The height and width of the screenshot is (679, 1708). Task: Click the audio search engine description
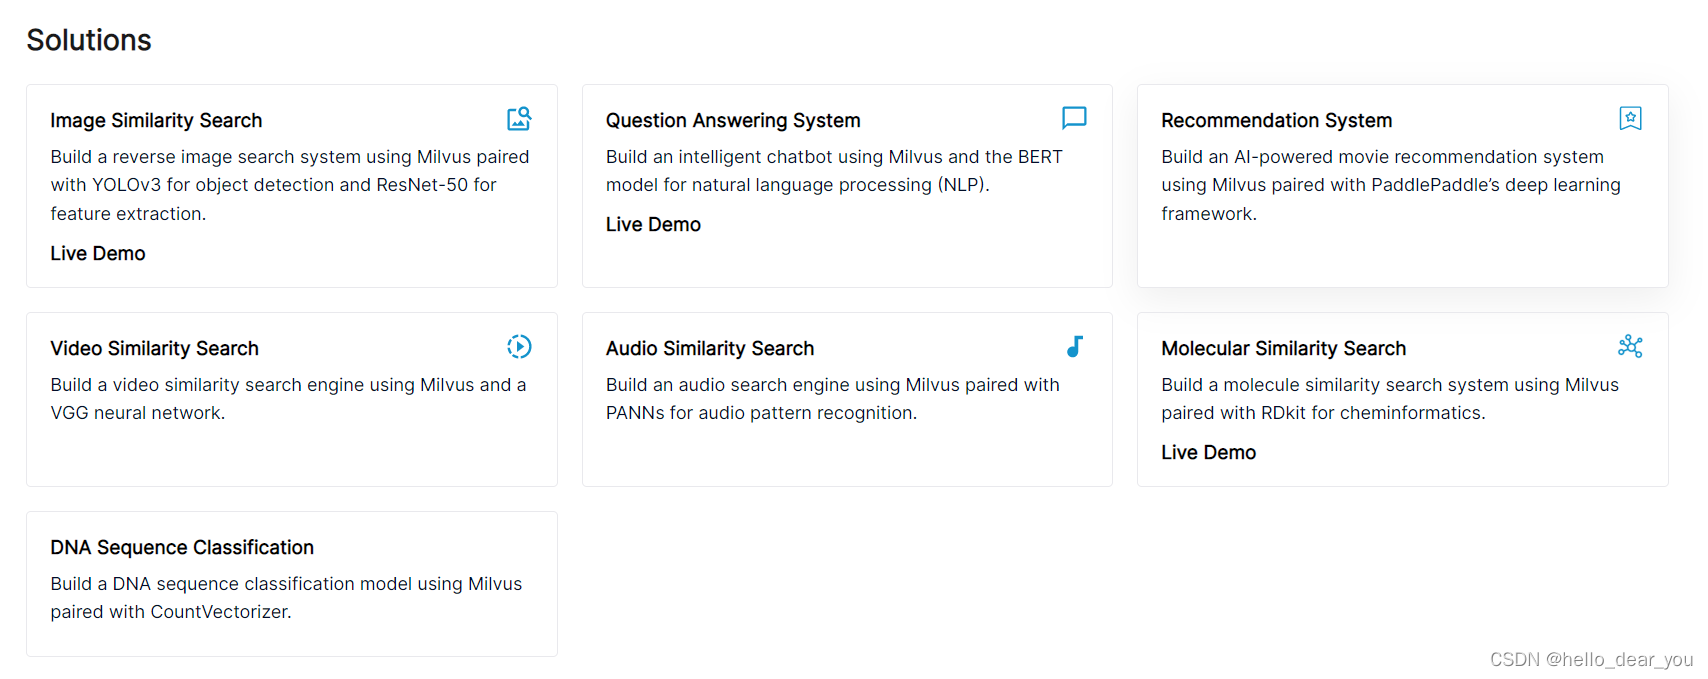pos(832,399)
